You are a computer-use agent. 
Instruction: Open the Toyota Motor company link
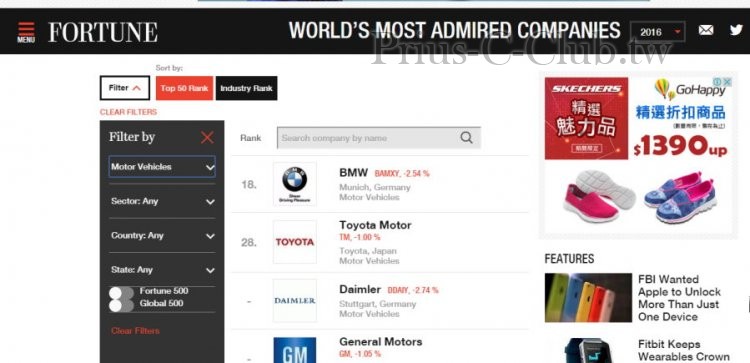(375, 225)
